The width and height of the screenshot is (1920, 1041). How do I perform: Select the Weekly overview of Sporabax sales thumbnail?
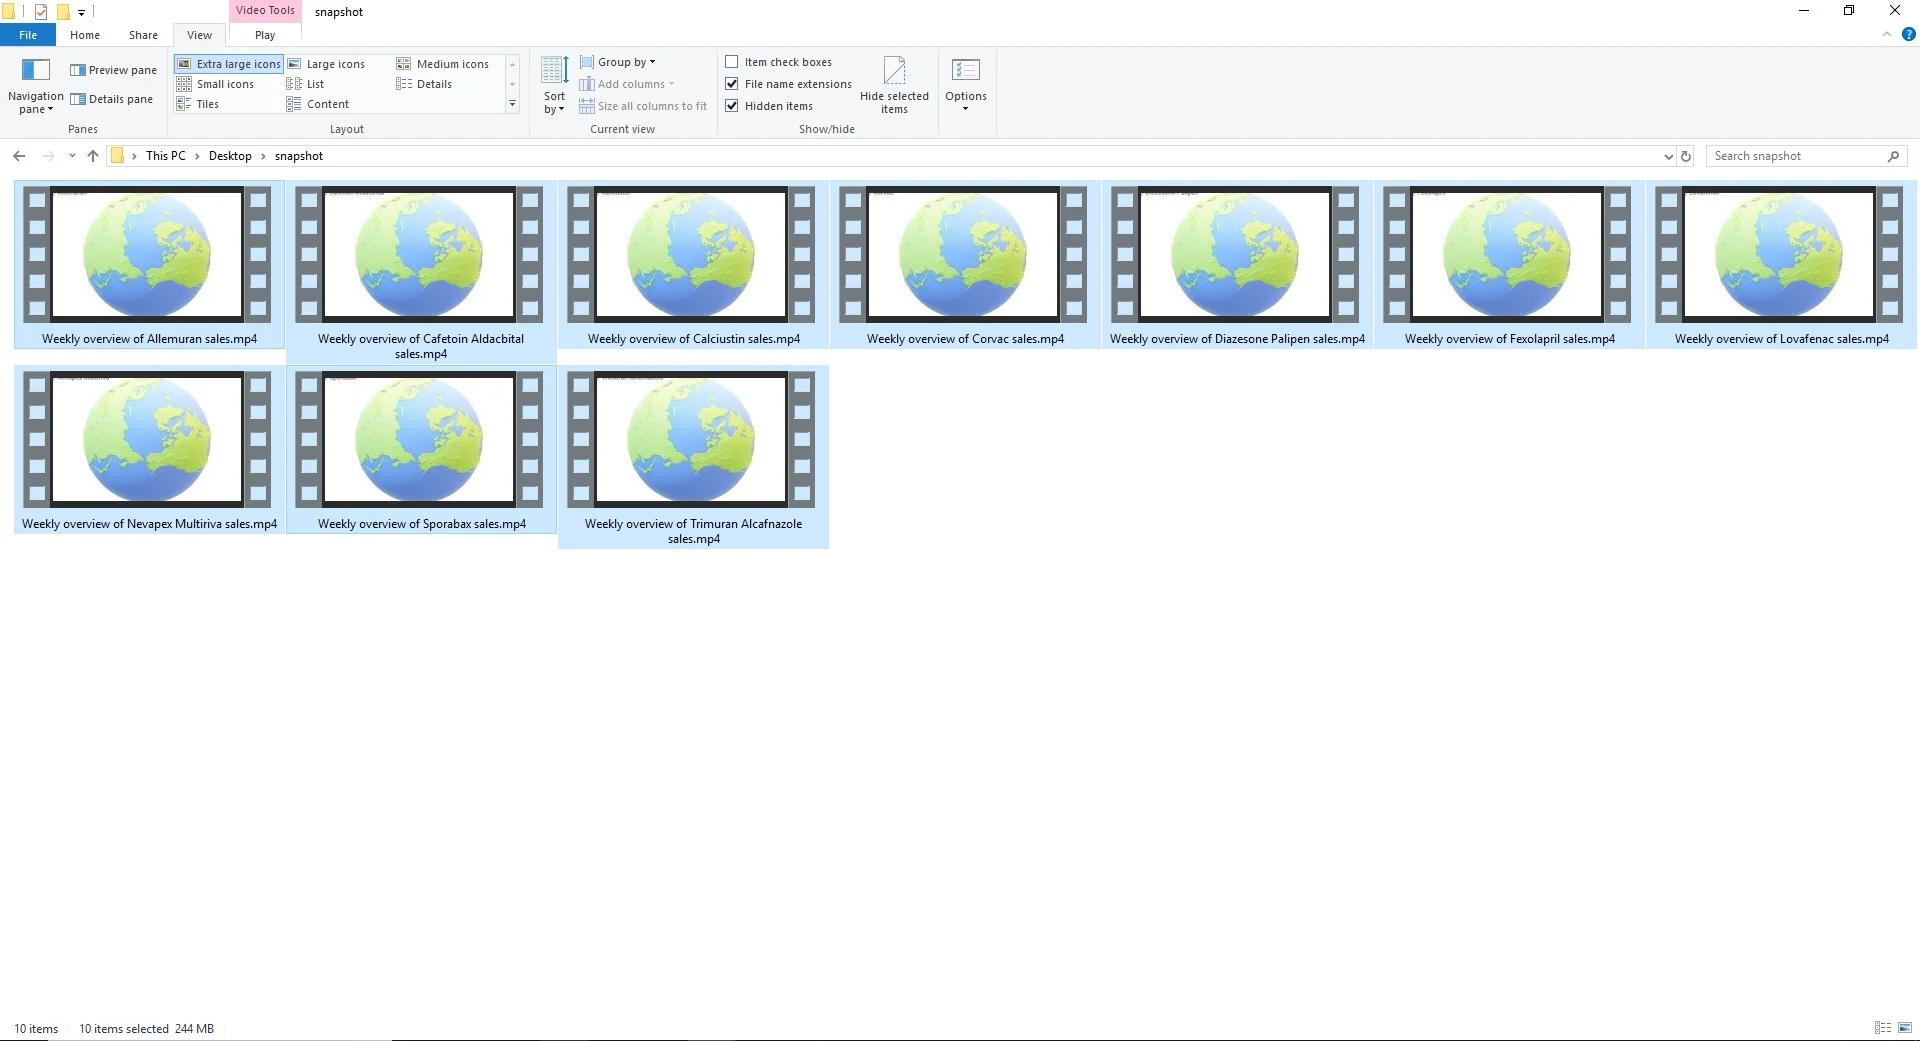click(x=420, y=440)
